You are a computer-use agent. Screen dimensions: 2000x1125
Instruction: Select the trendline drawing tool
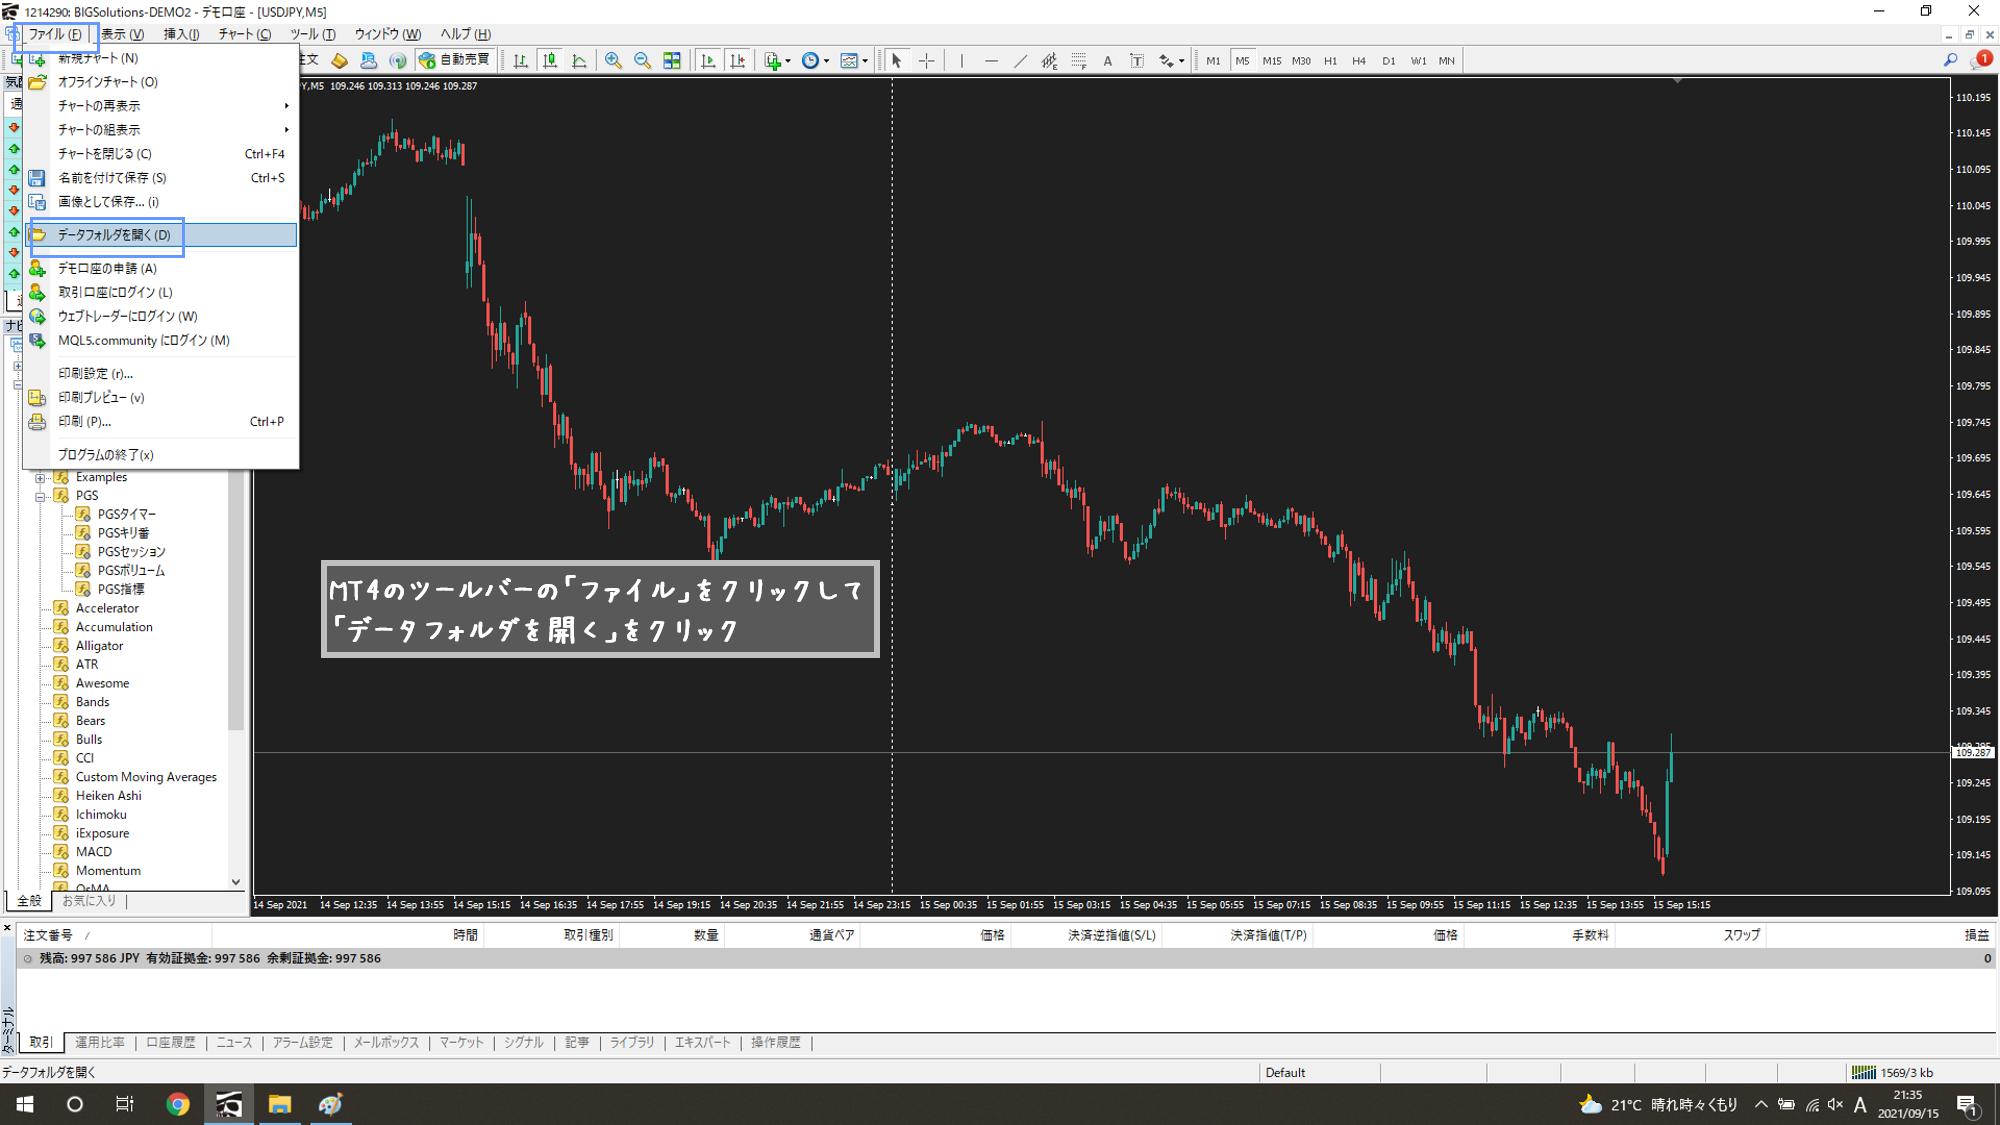(x=1020, y=61)
